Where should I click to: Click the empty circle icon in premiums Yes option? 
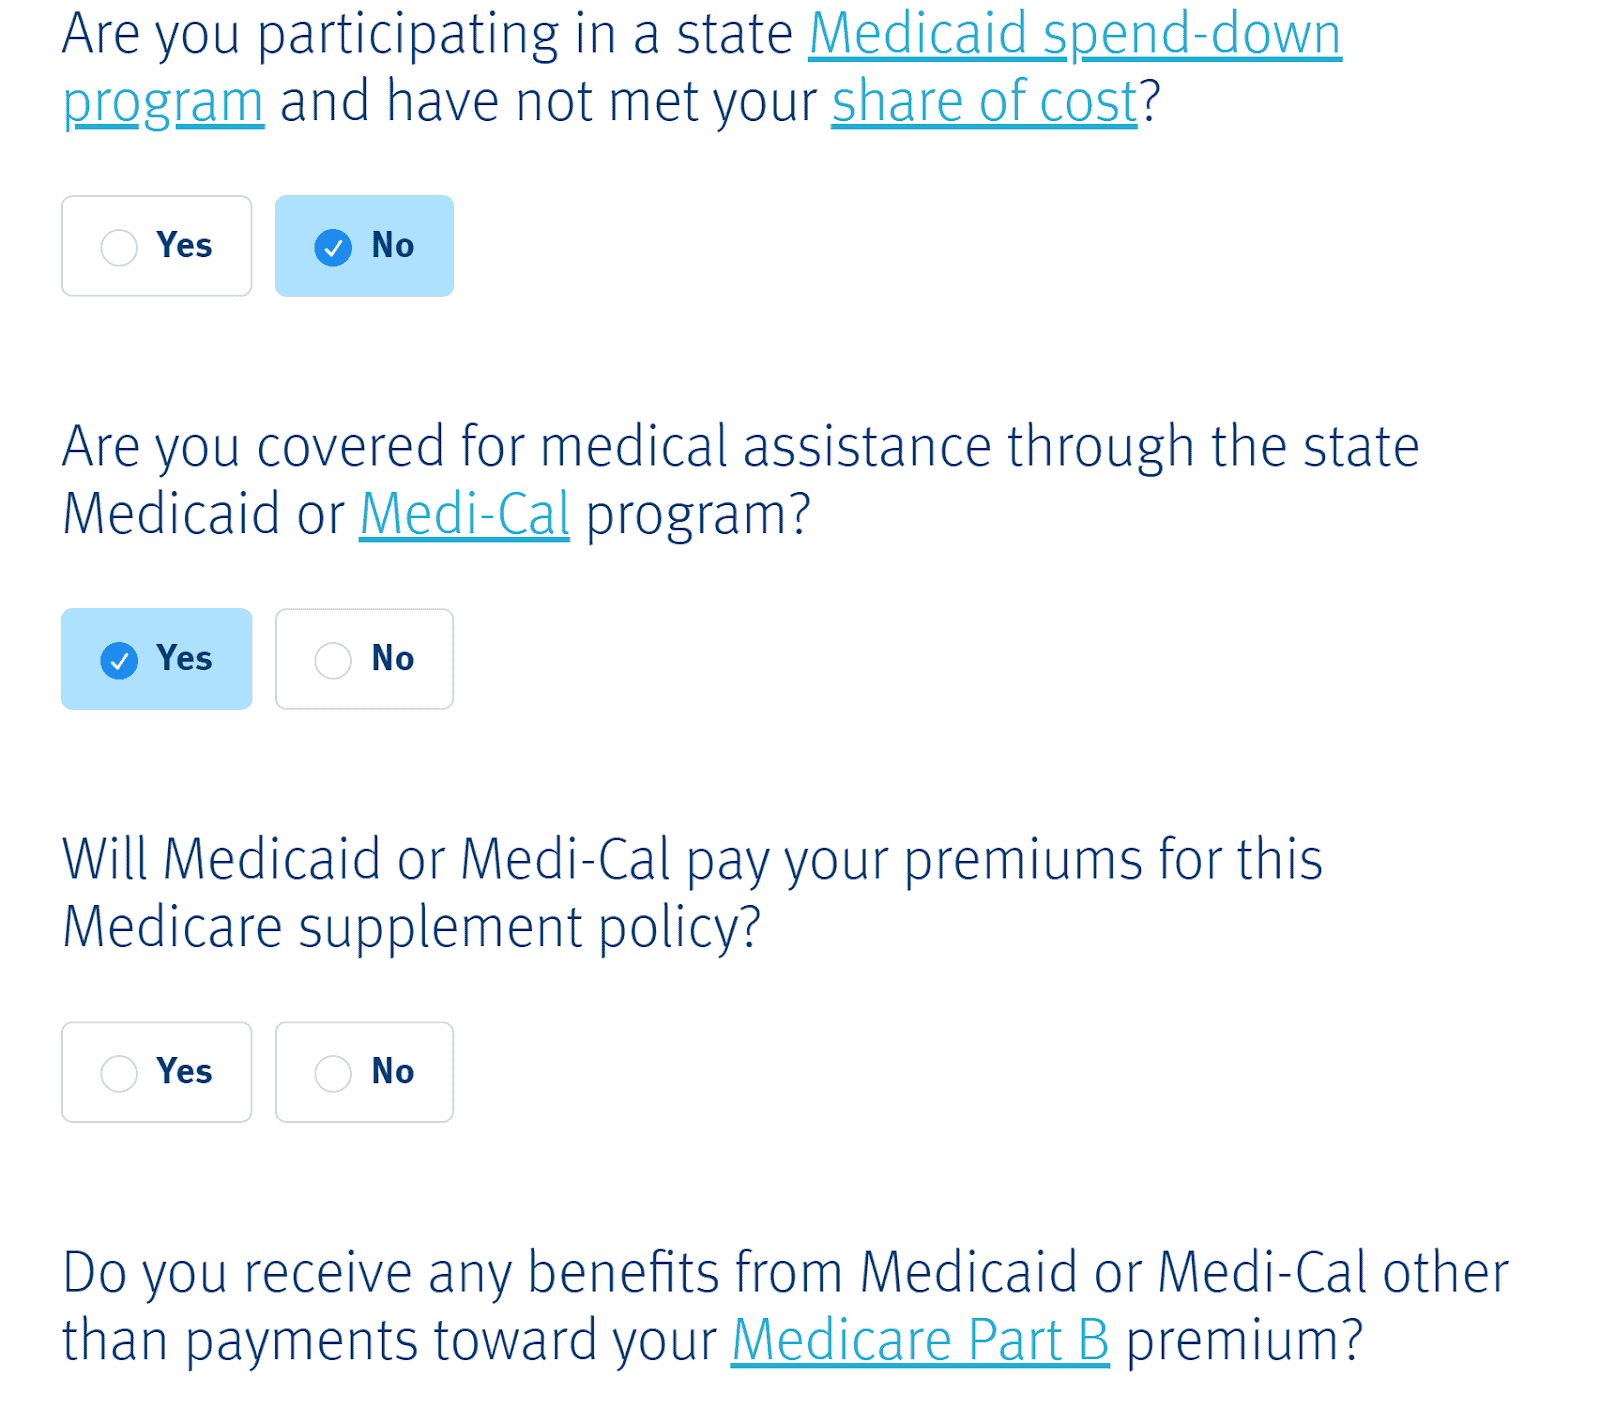[x=119, y=1073]
